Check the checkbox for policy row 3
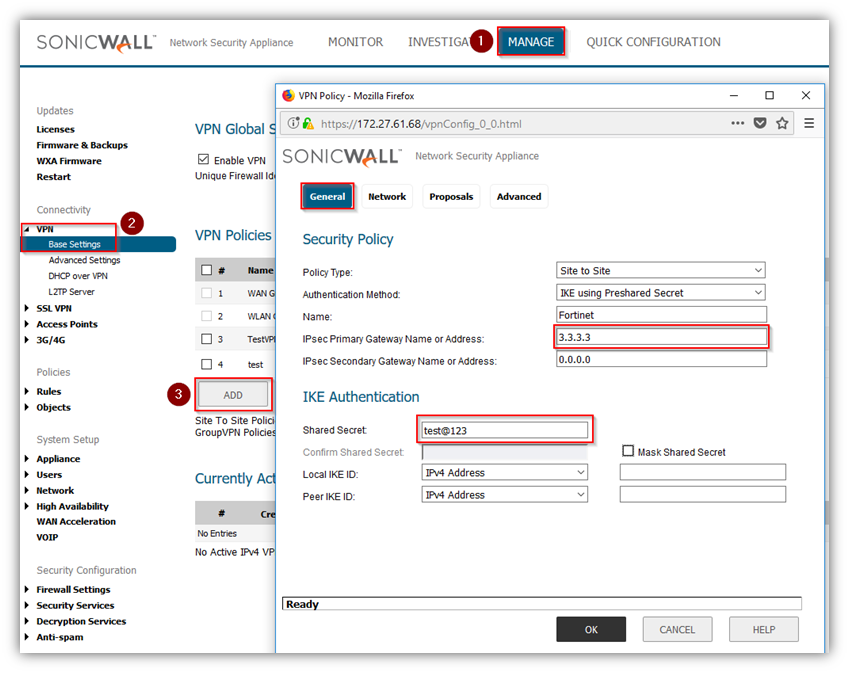 tap(206, 339)
